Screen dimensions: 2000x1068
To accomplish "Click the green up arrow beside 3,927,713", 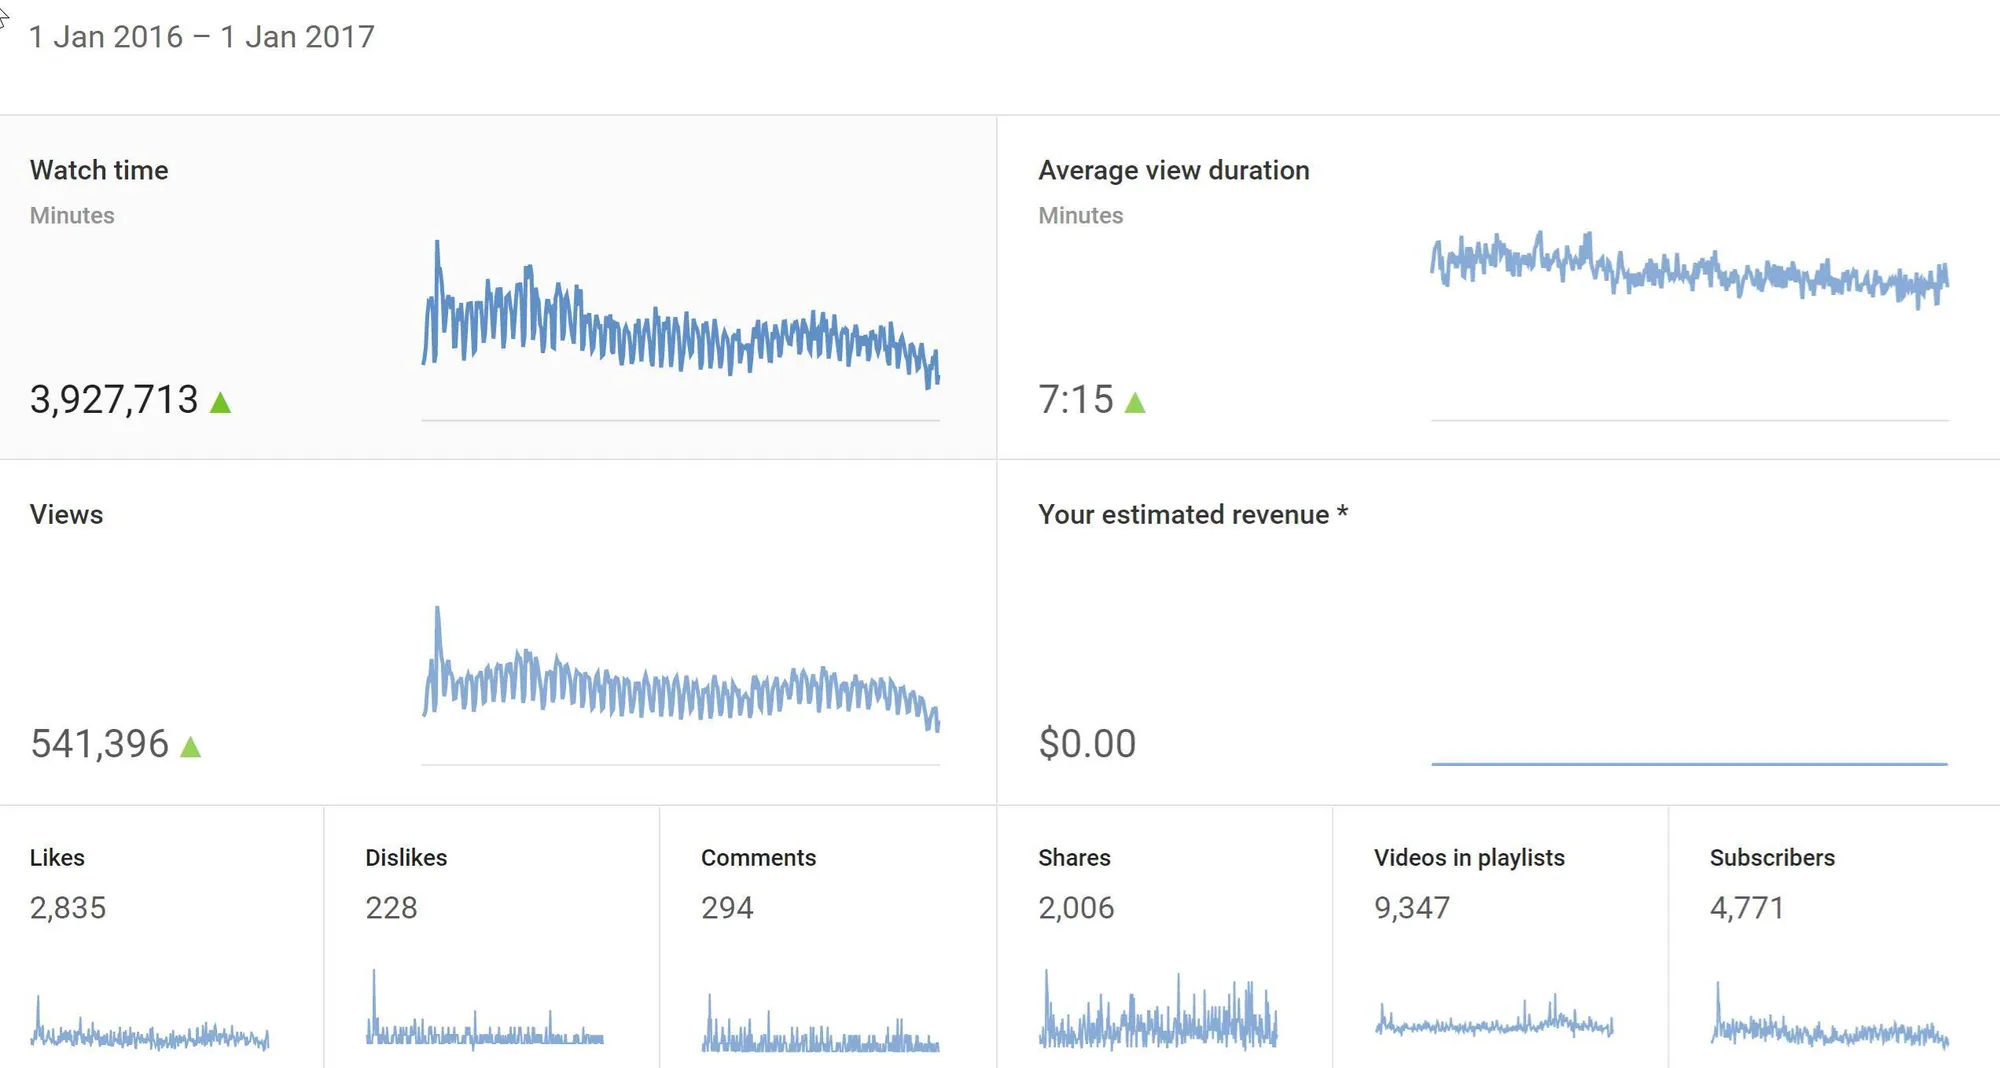I will pyautogui.click(x=221, y=402).
